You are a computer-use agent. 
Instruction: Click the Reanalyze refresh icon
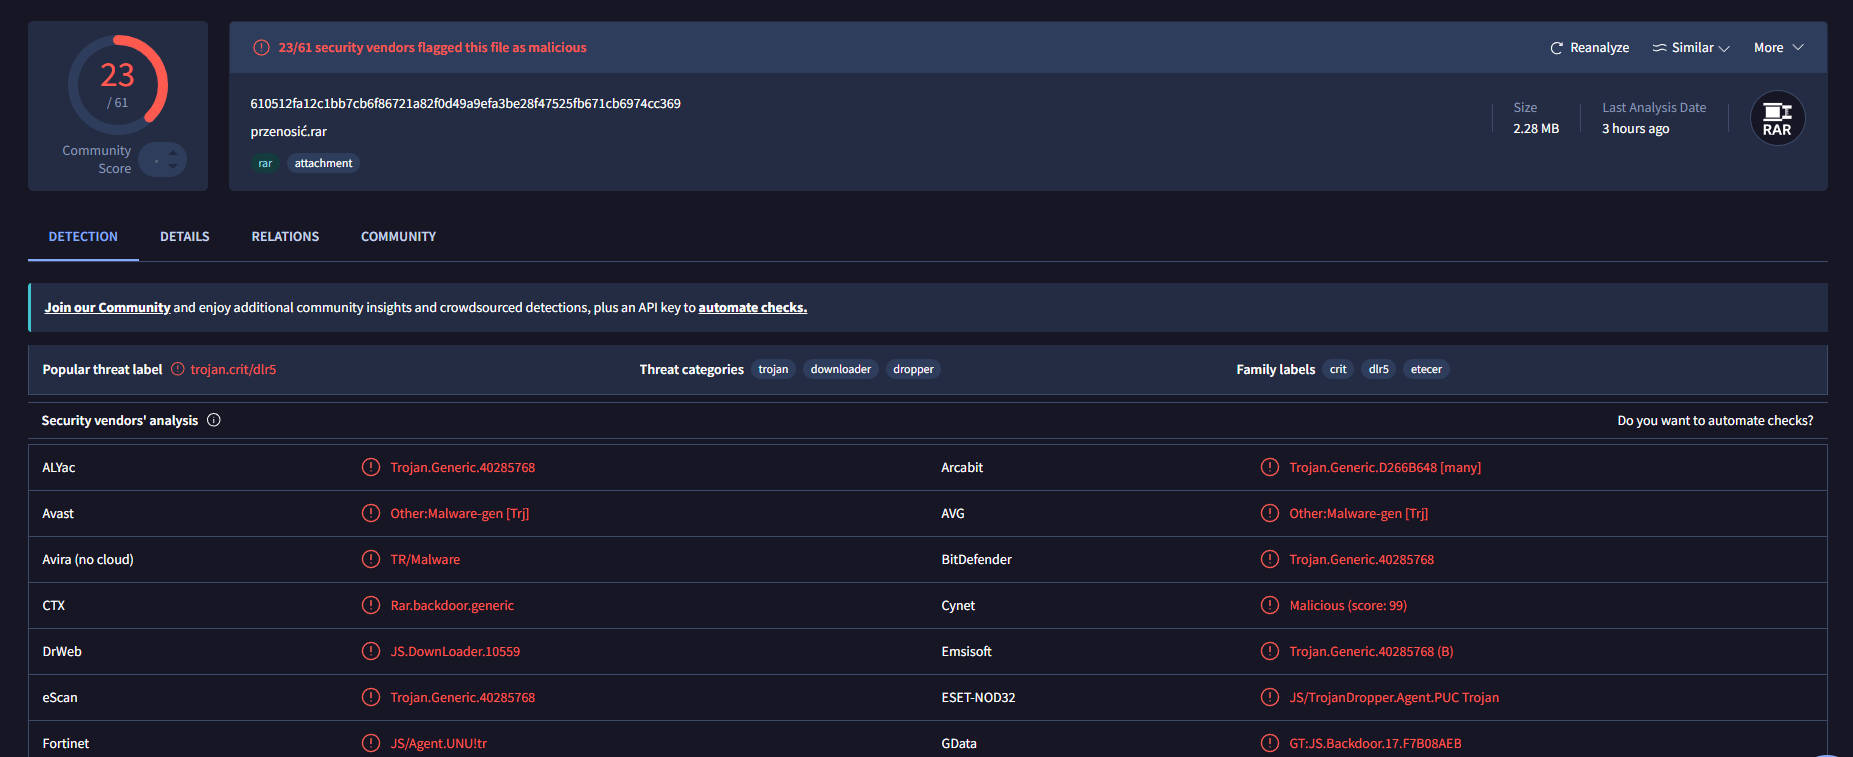(x=1556, y=48)
